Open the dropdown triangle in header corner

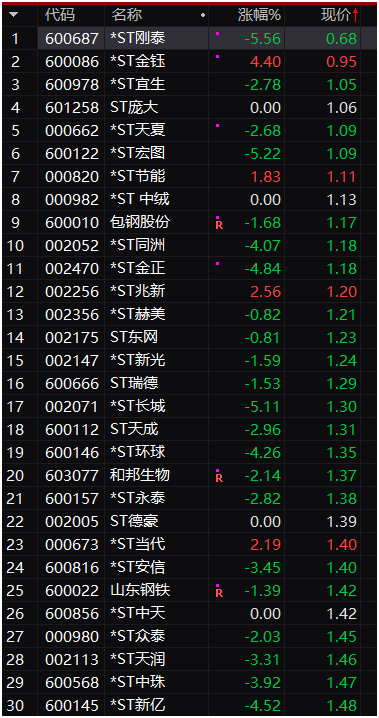[x=14, y=15]
